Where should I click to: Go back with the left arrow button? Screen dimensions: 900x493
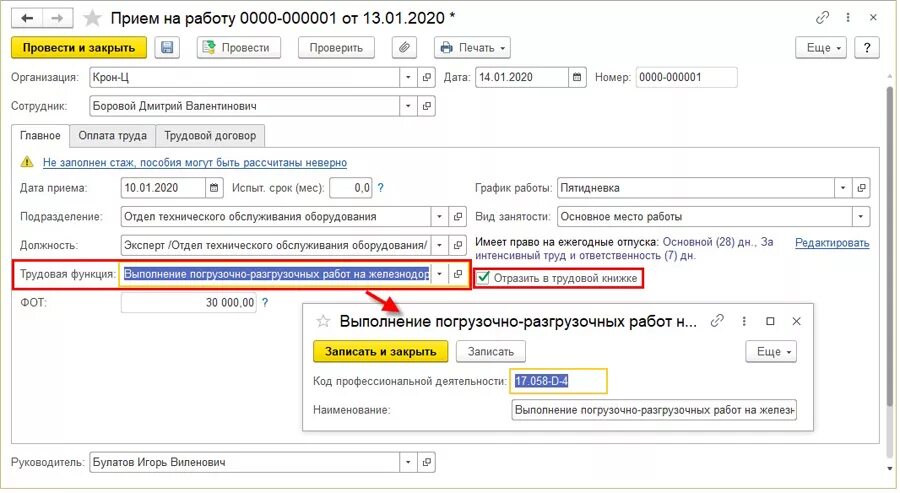27,18
